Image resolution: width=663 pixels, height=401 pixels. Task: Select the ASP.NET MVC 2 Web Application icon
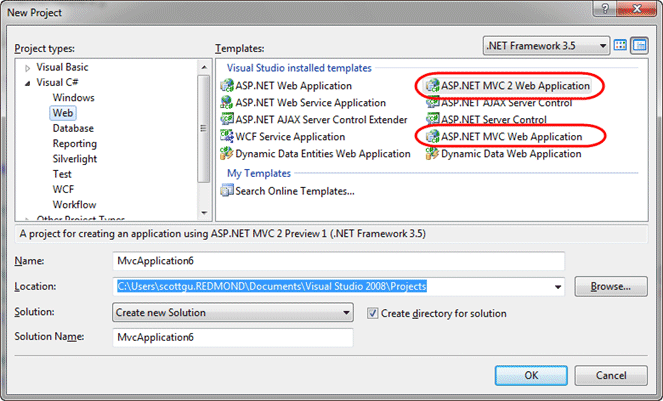click(x=433, y=85)
